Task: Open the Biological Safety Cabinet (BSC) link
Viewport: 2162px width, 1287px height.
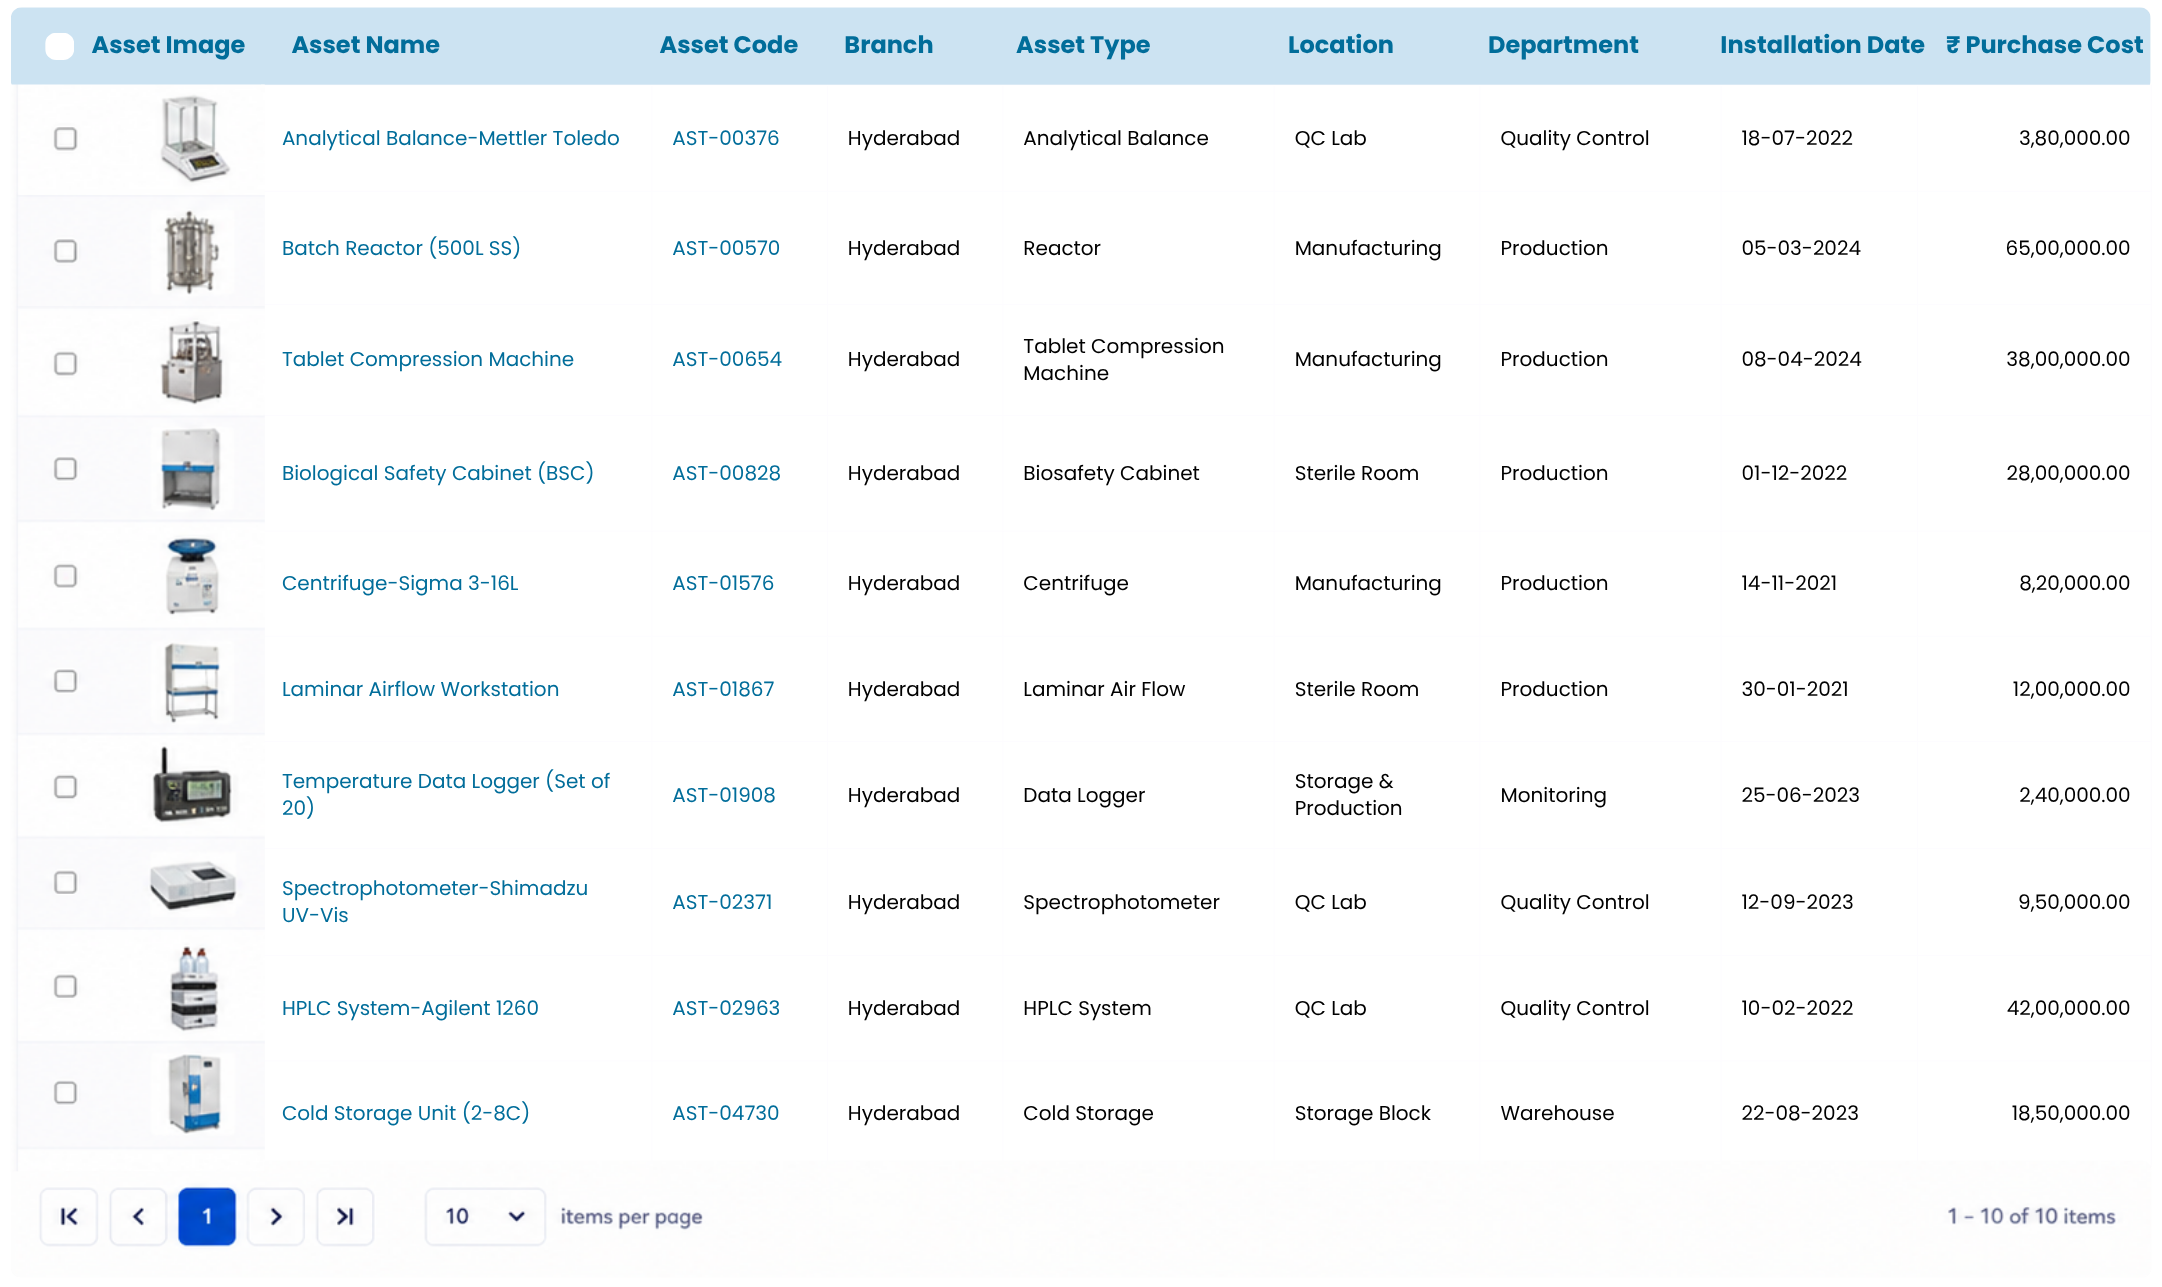Action: point(437,473)
